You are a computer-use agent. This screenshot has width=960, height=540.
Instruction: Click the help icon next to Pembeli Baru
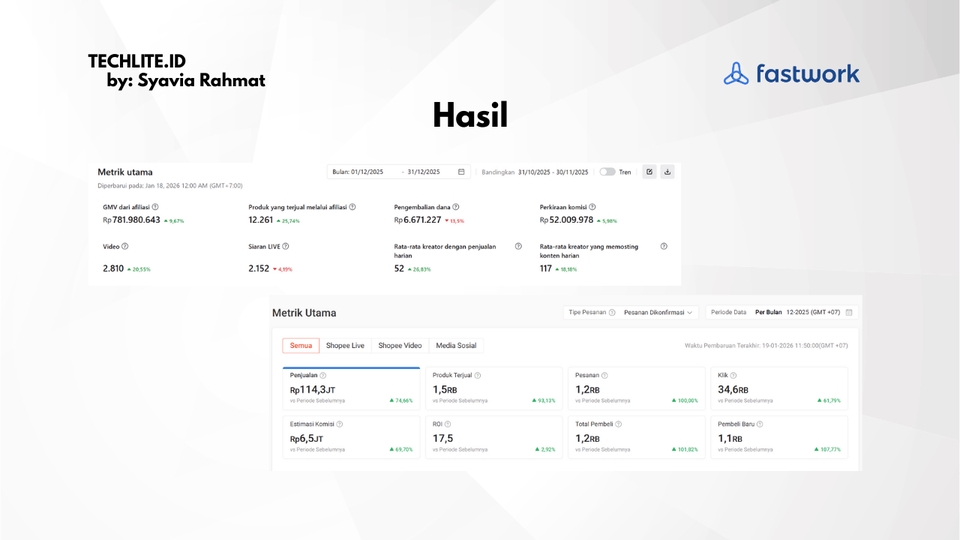pyautogui.click(x=760, y=424)
